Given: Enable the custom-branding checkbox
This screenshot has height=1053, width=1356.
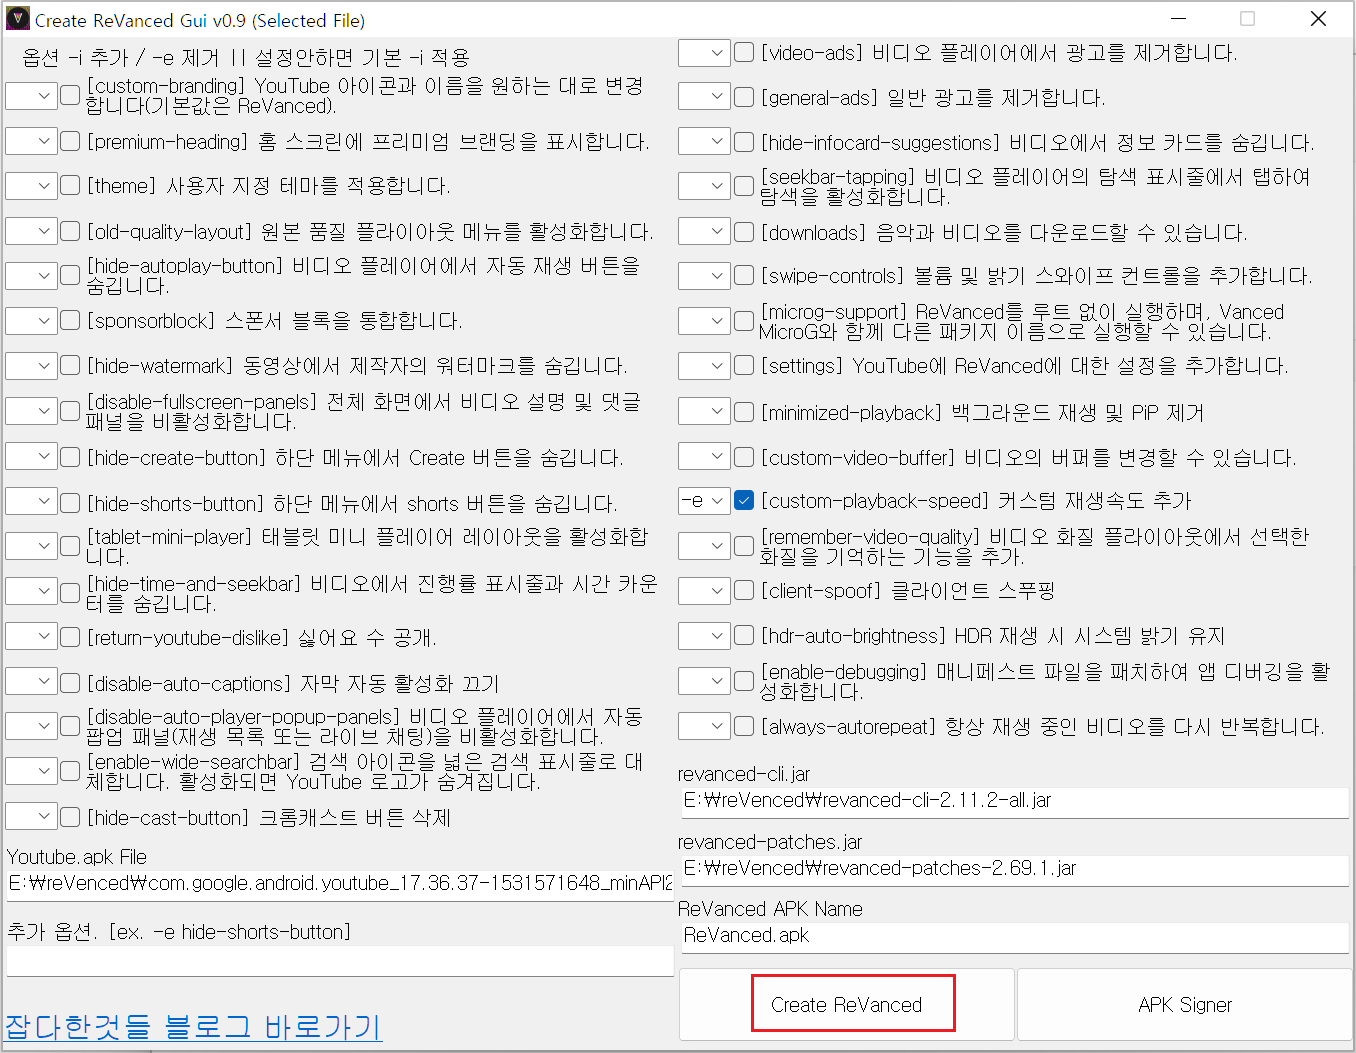Looking at the screenshot, I should pos(70,95).
